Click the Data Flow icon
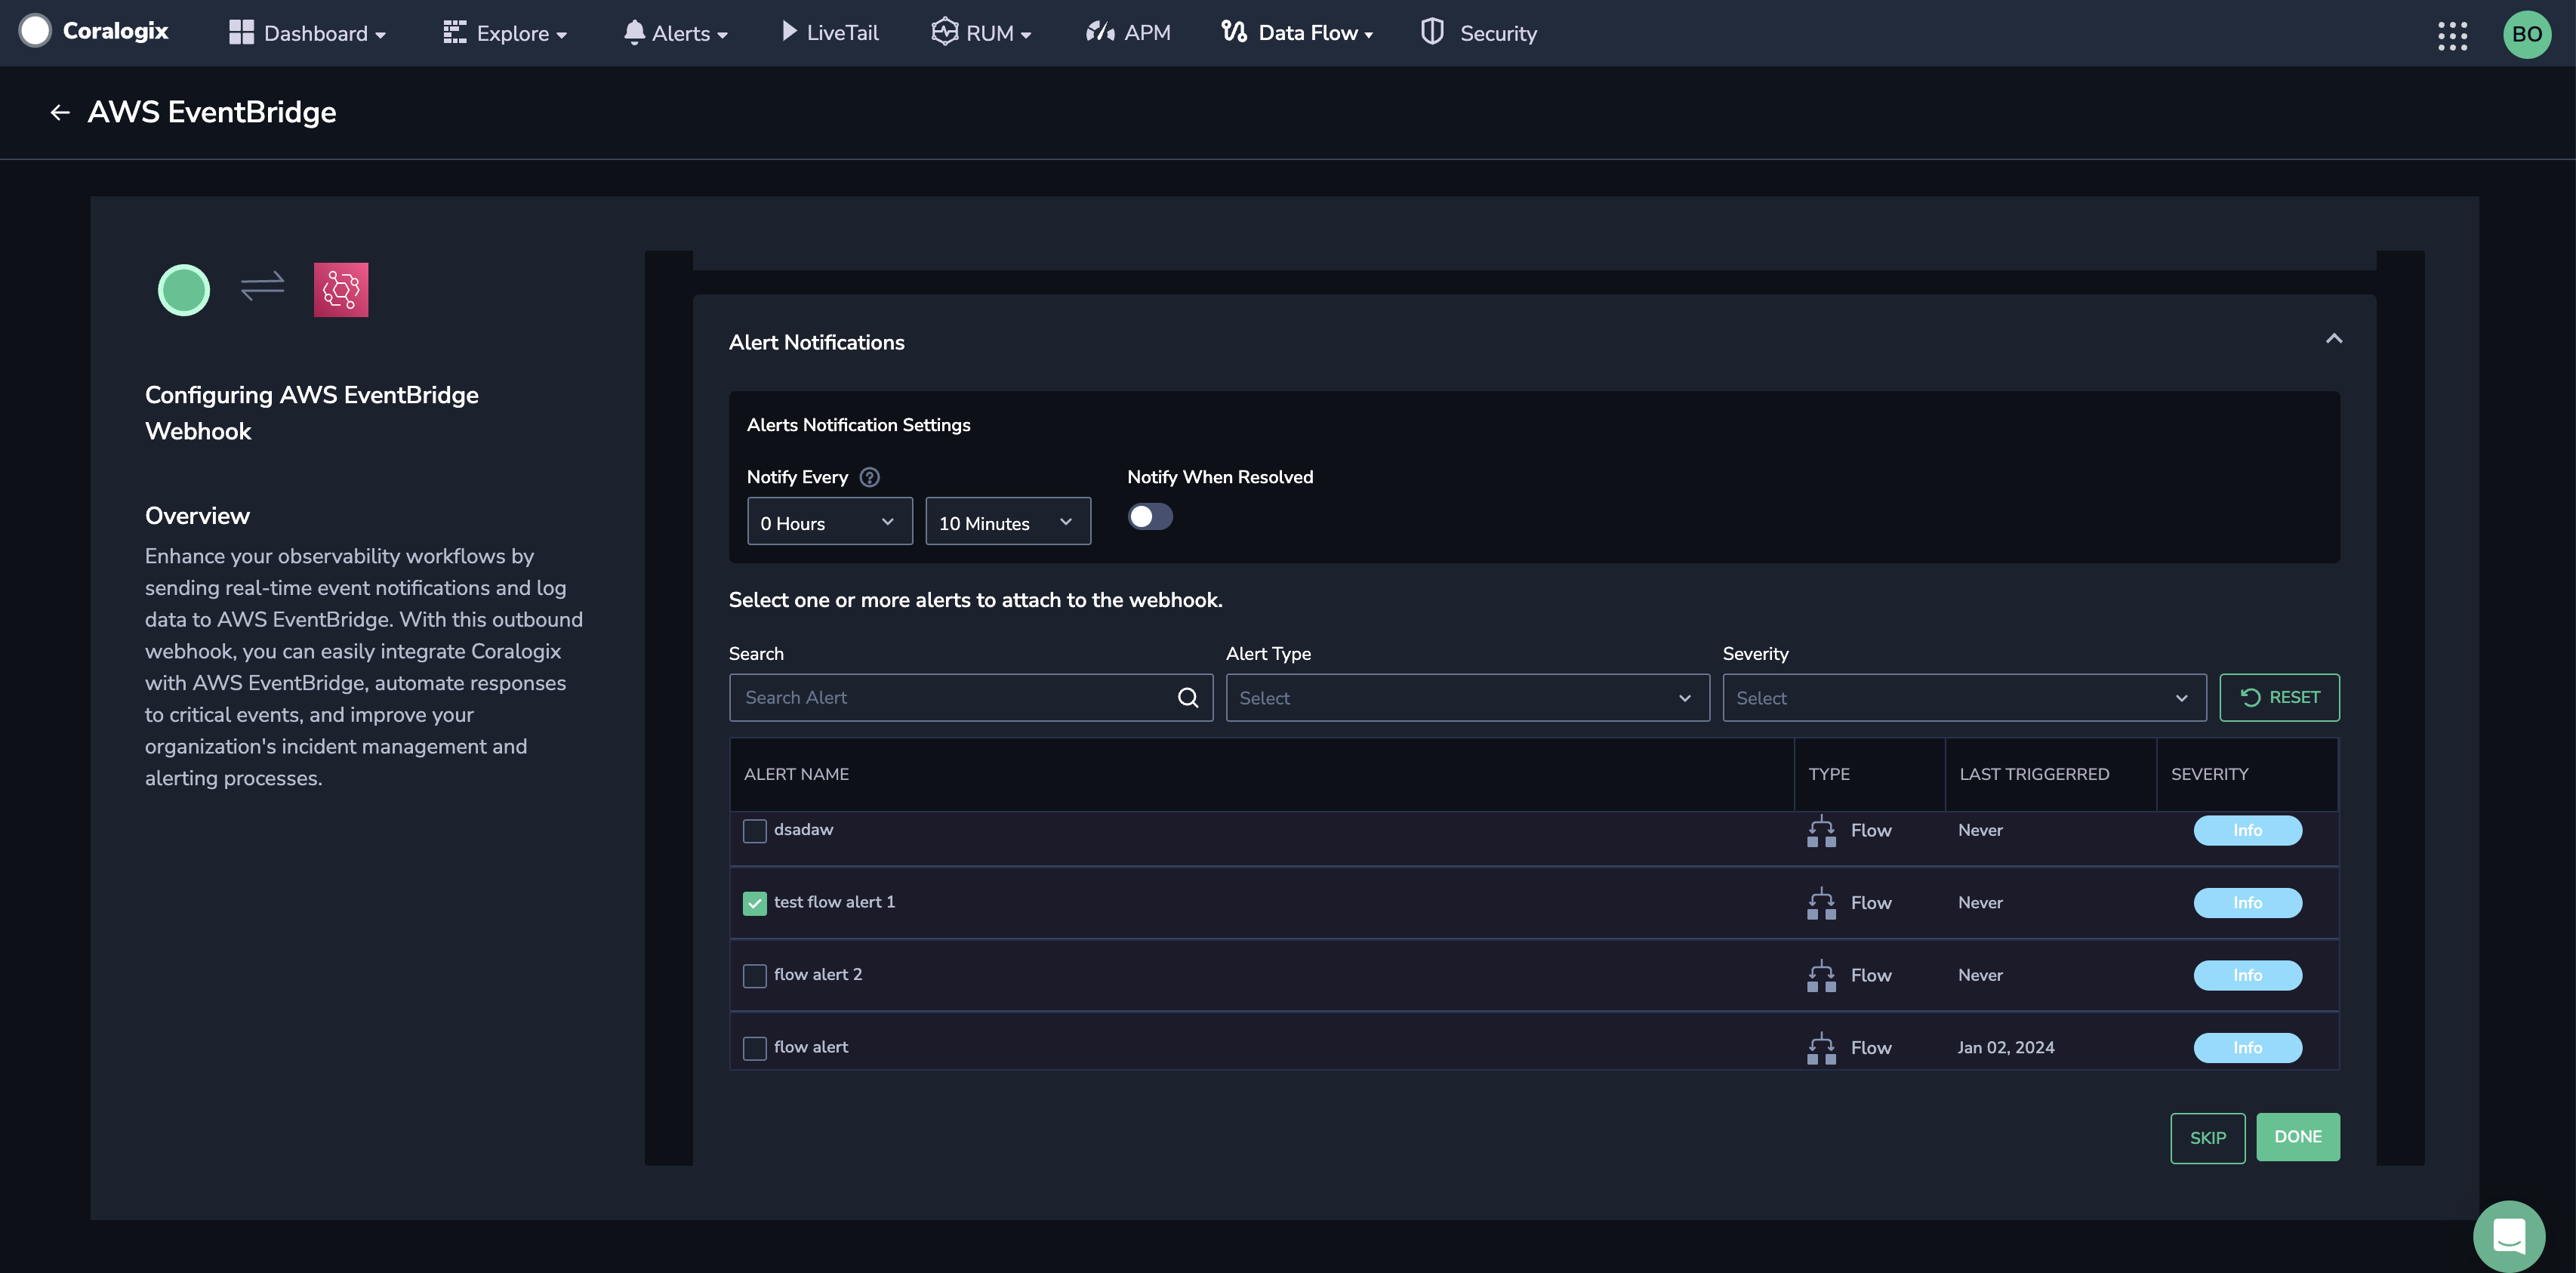Screen dimensions: 2576x1273 pyautogui.click(x=1234, y=32)
